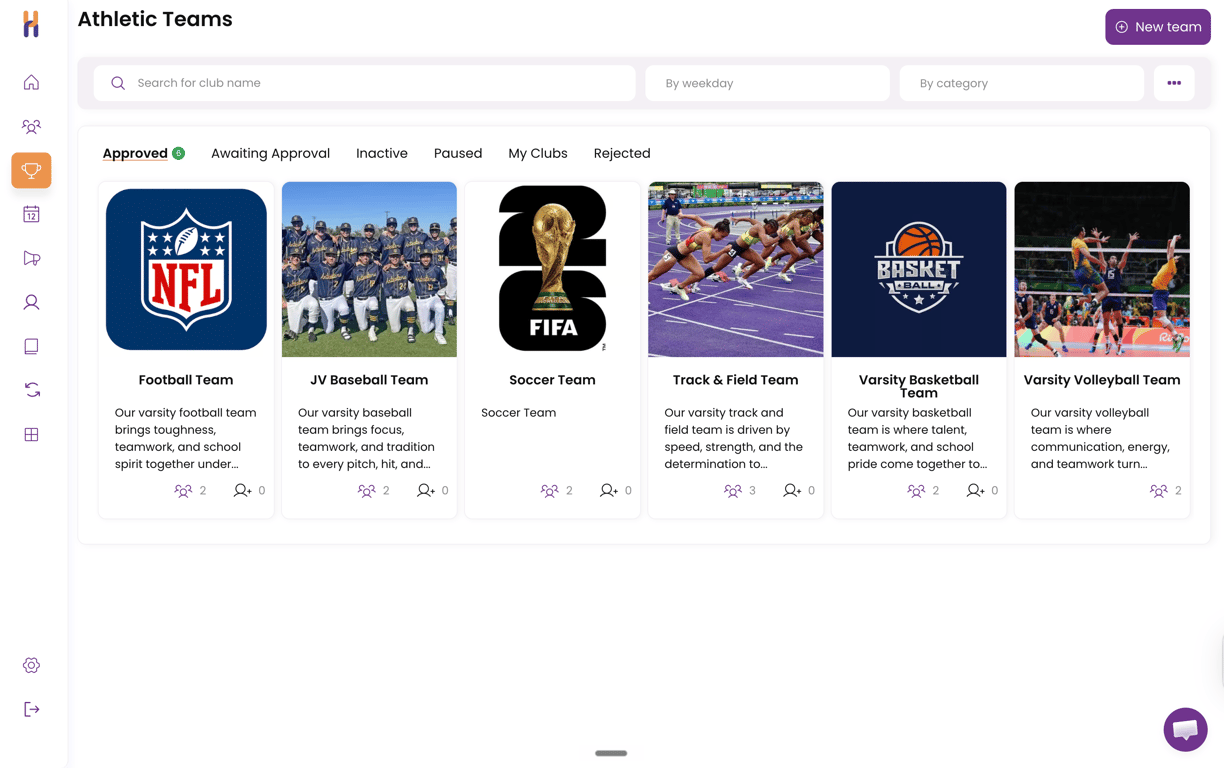This screenshot has width=1224, height=768.
Task: Click the Athletic Teams page heading
Action: [155, 19]
